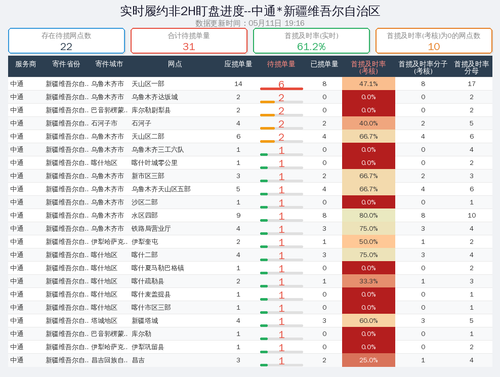Screen dimensions: 500x377
Task: Click the 服务商 column header
Action: (25, 64)
